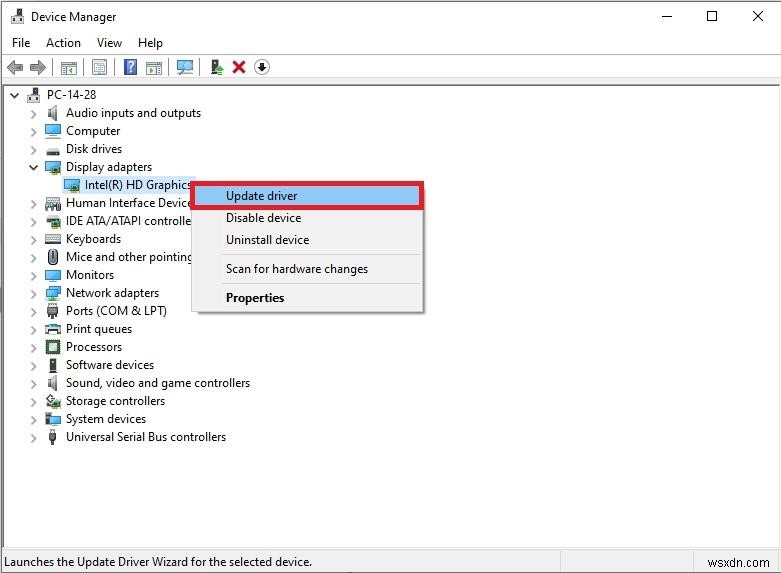
Task: Choose Scan for hardware changes menu entry
Action: (x=307, y=269)
